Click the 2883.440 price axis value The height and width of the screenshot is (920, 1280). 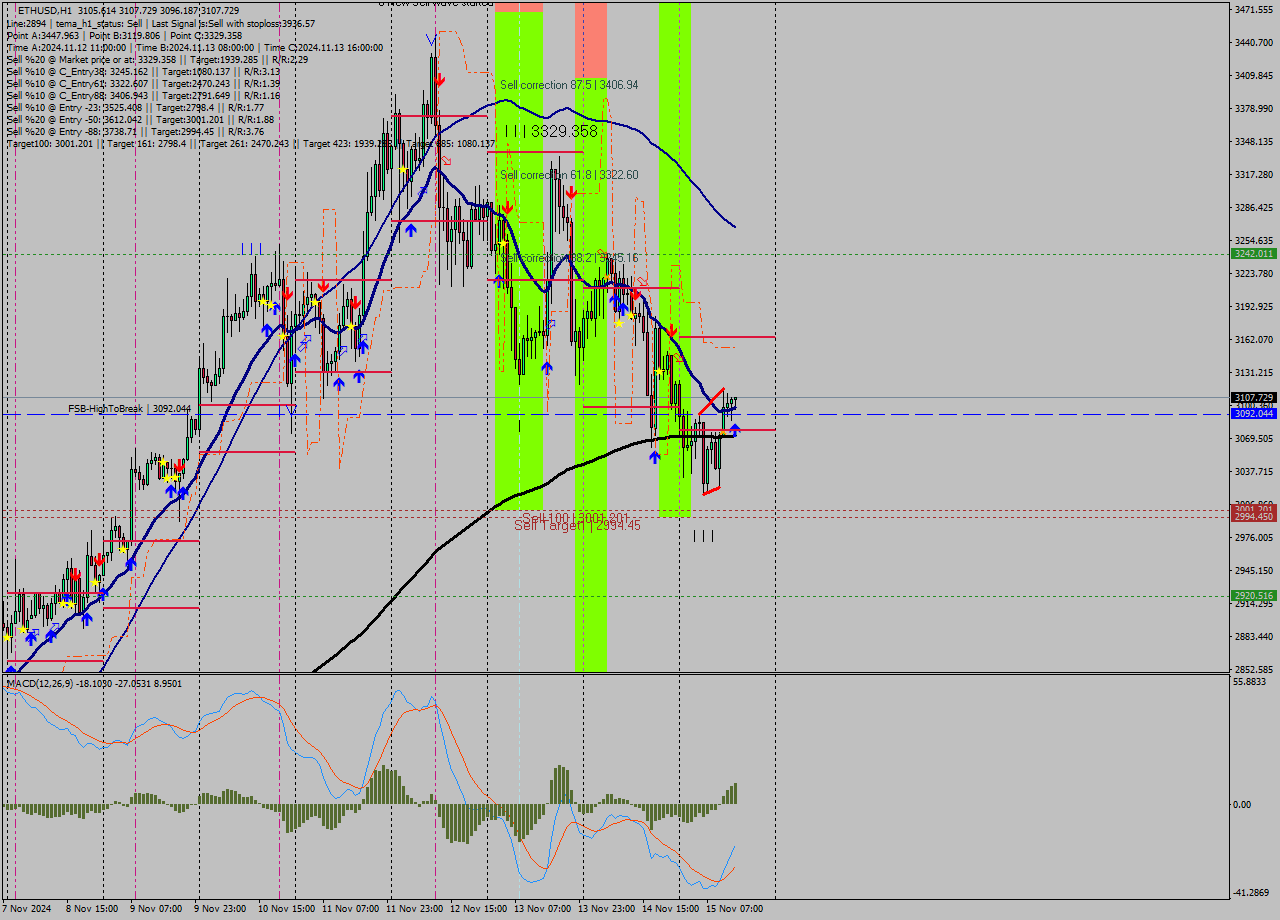coord(1253,636)
